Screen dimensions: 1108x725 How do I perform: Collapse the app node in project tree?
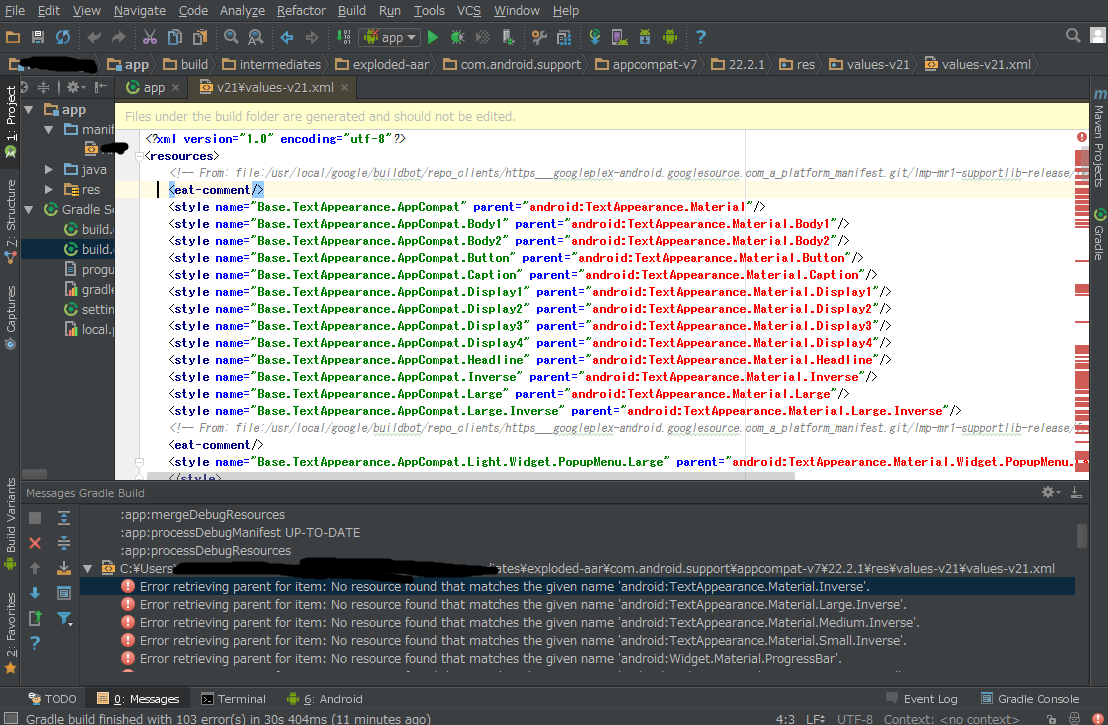click(29, 110)
